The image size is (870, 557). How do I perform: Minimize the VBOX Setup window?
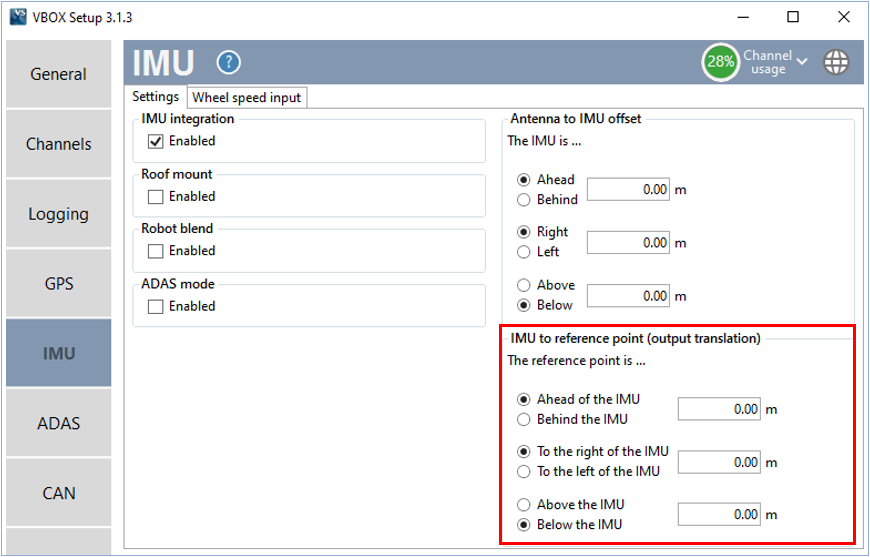743,17
